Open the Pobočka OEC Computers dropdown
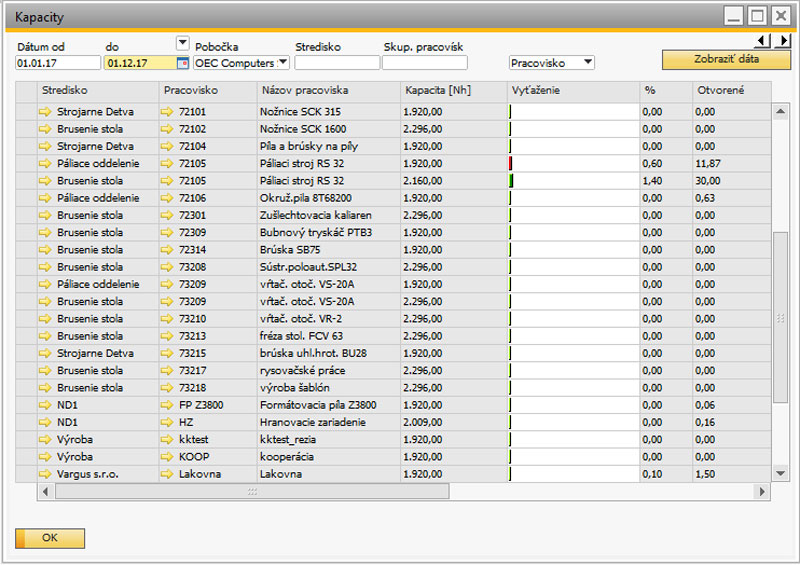The image size is (800, 565). [283, 63]
